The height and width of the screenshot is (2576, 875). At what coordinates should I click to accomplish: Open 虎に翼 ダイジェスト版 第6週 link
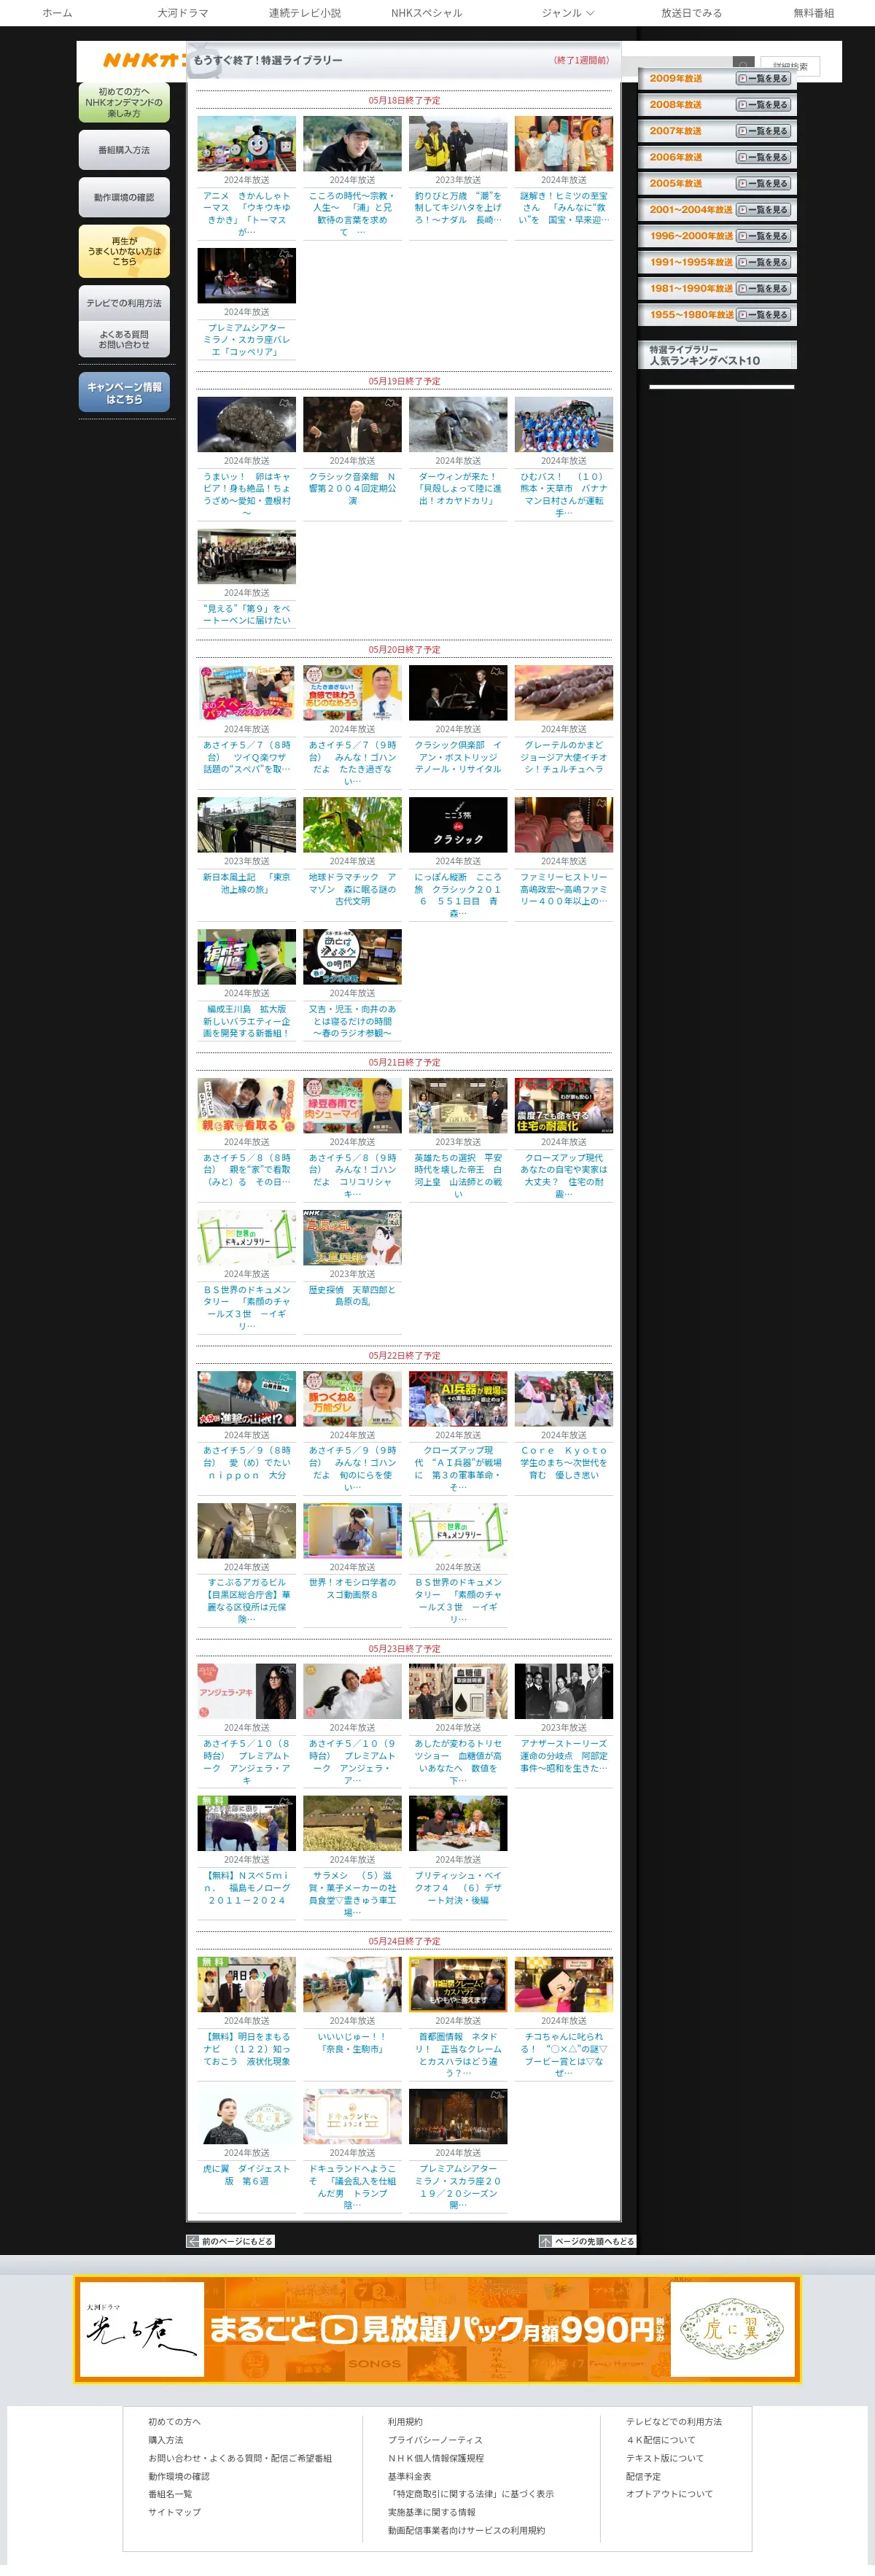coord(247,2175)
